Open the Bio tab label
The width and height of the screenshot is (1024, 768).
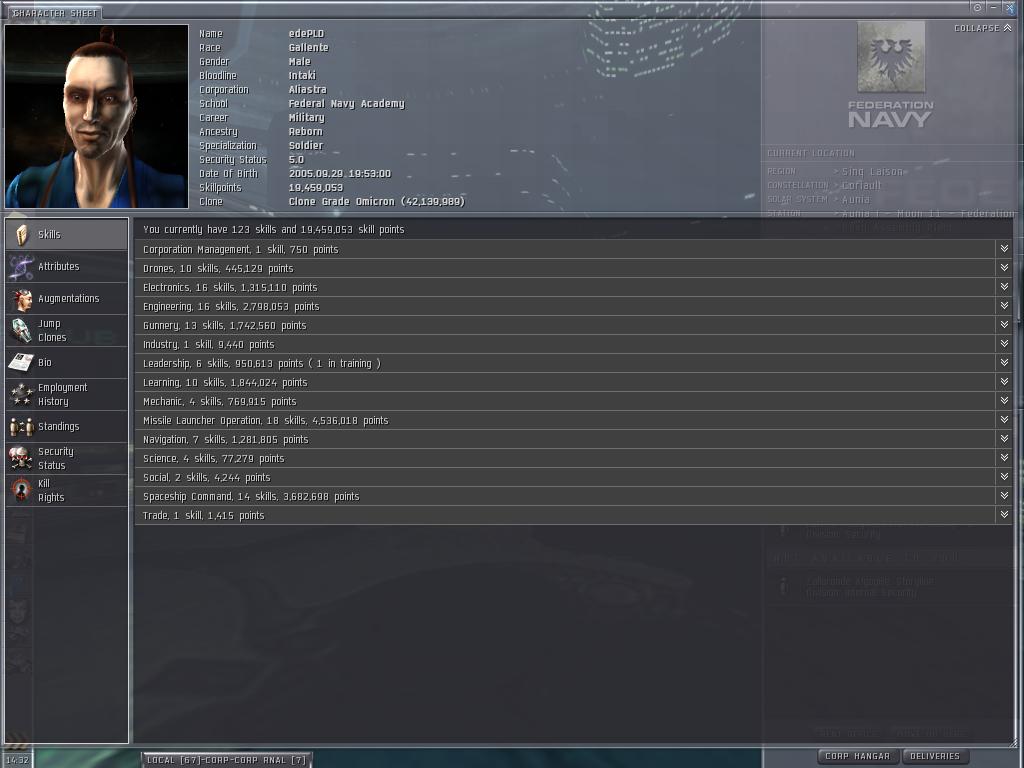(44, 362)
